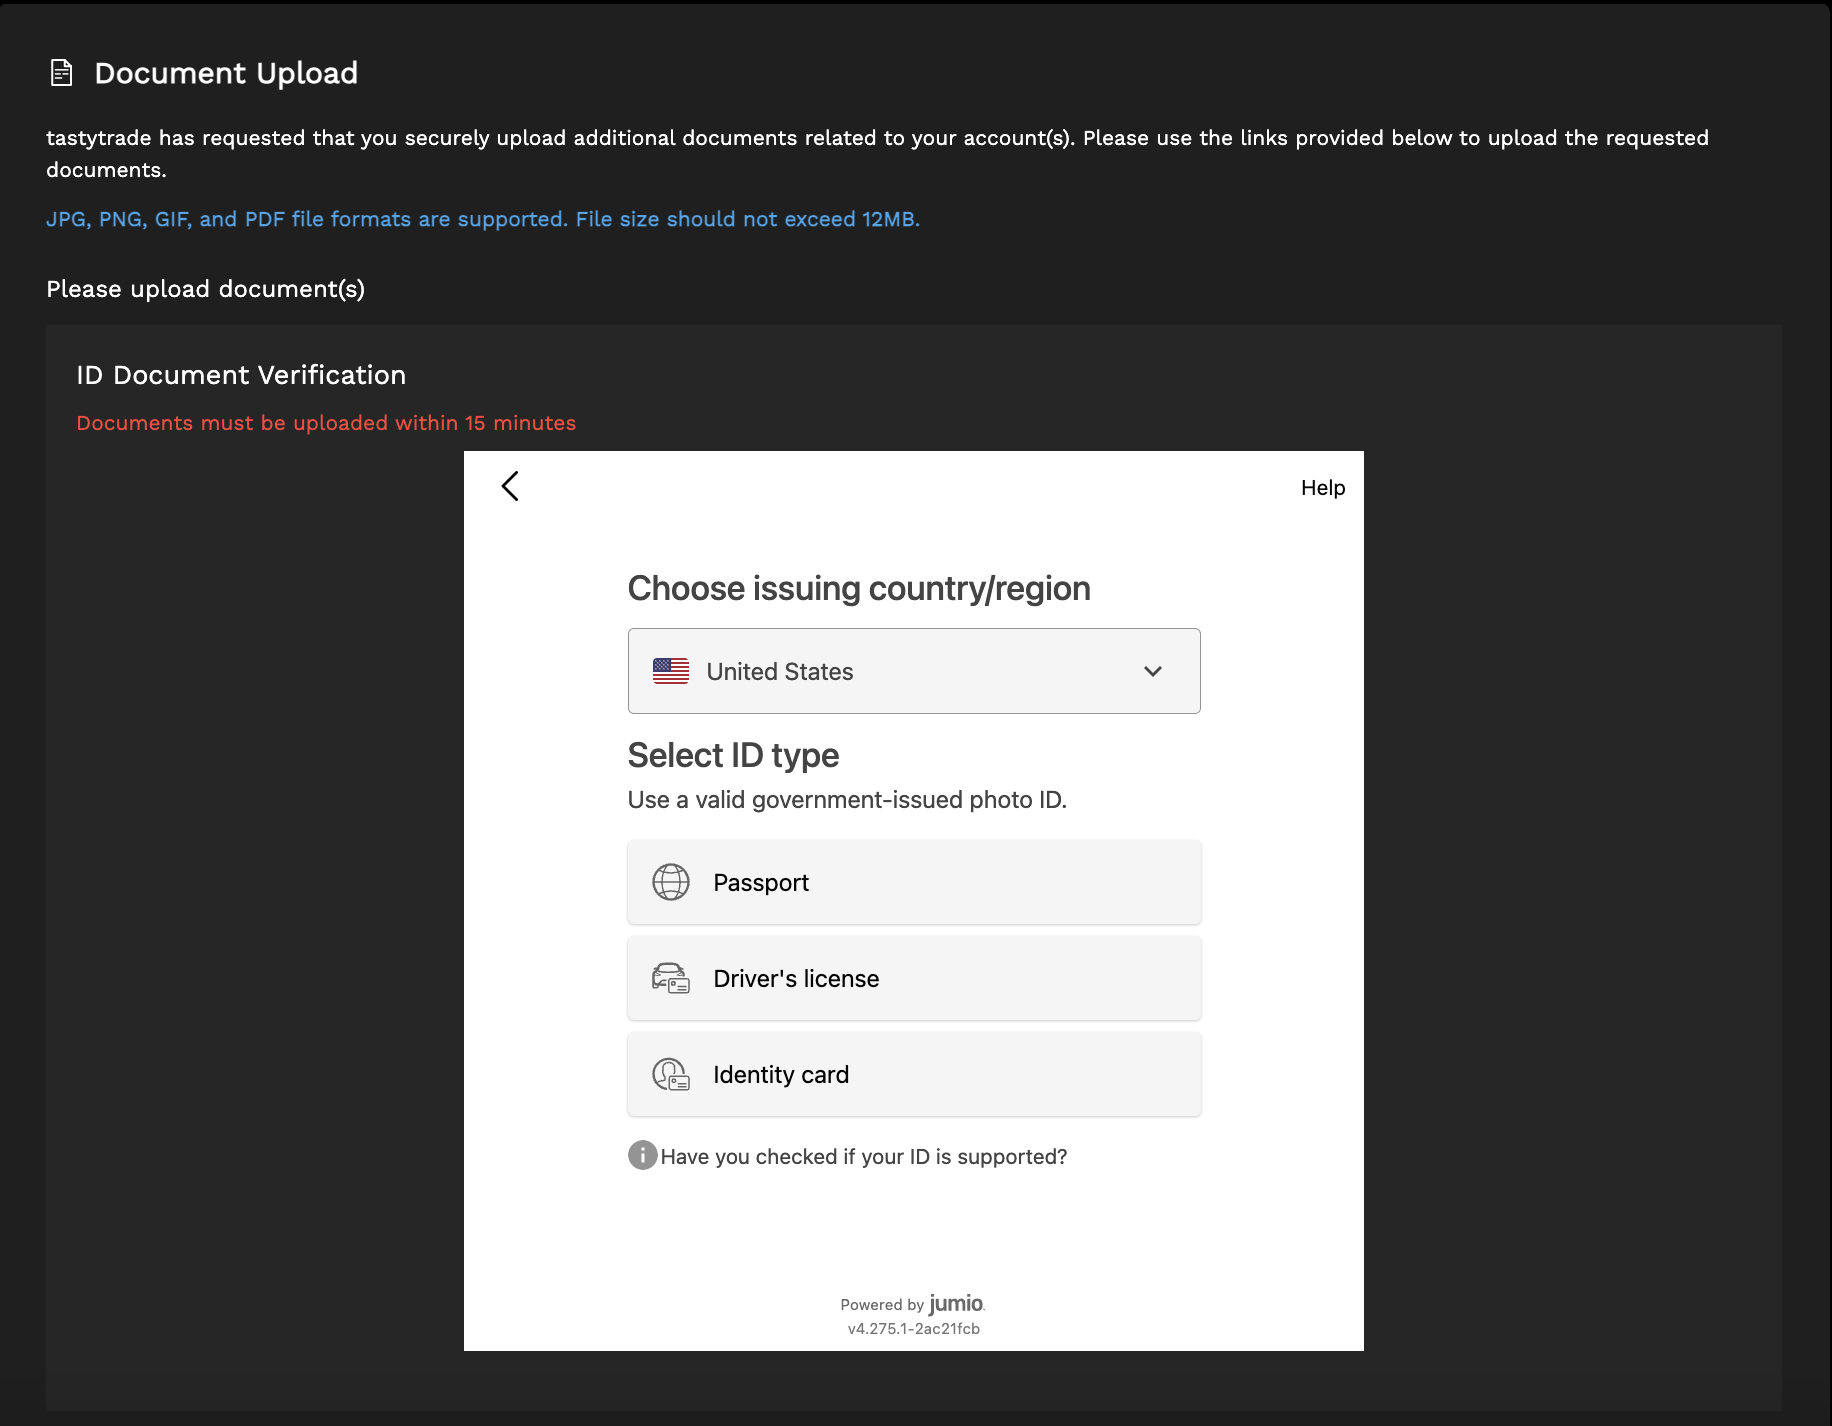Click the ID Document Verification heading

coord(241,374)
